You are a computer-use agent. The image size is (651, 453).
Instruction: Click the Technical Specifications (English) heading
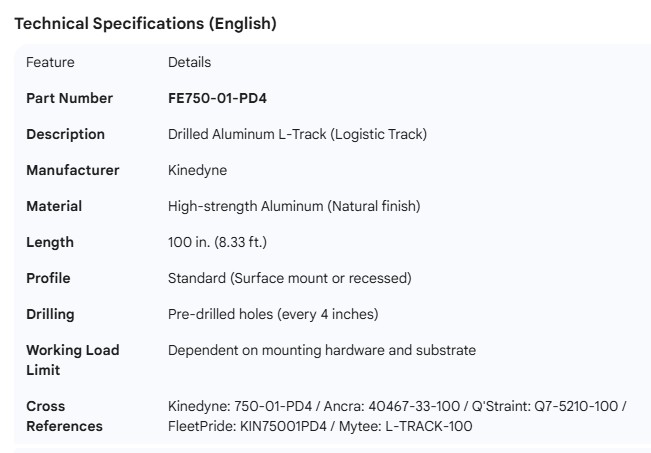click(x=145, y=24)
